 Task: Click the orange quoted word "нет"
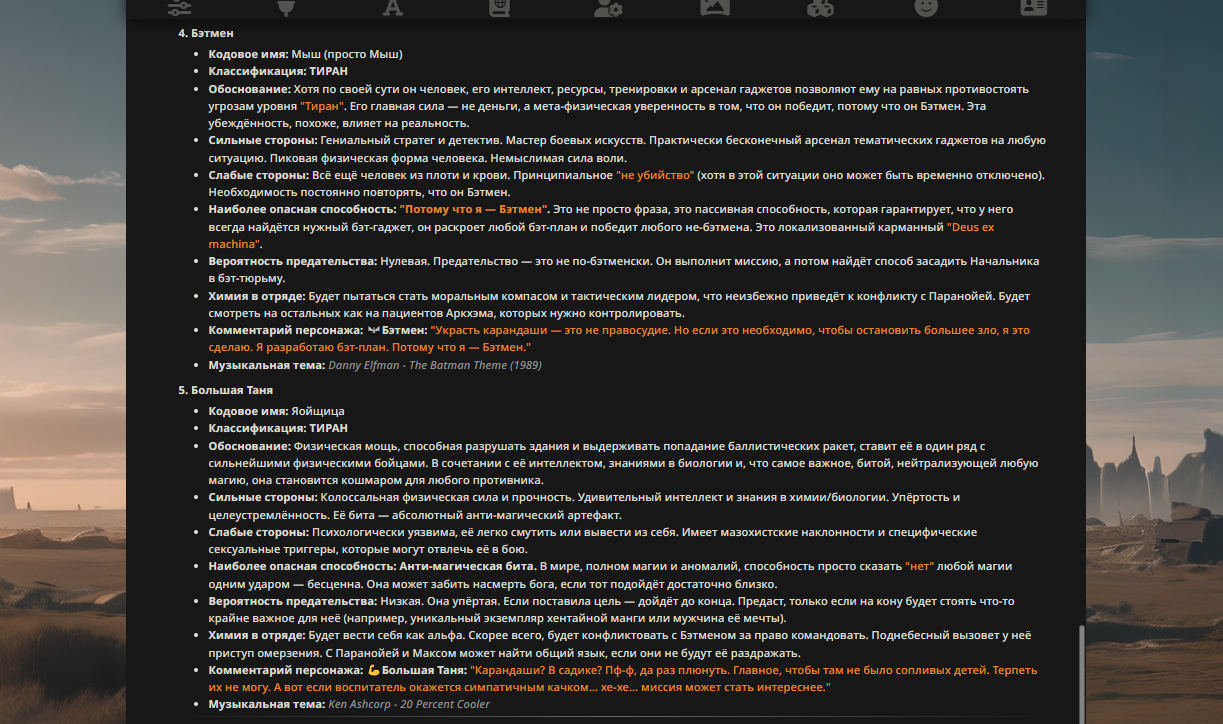[920, 566]
